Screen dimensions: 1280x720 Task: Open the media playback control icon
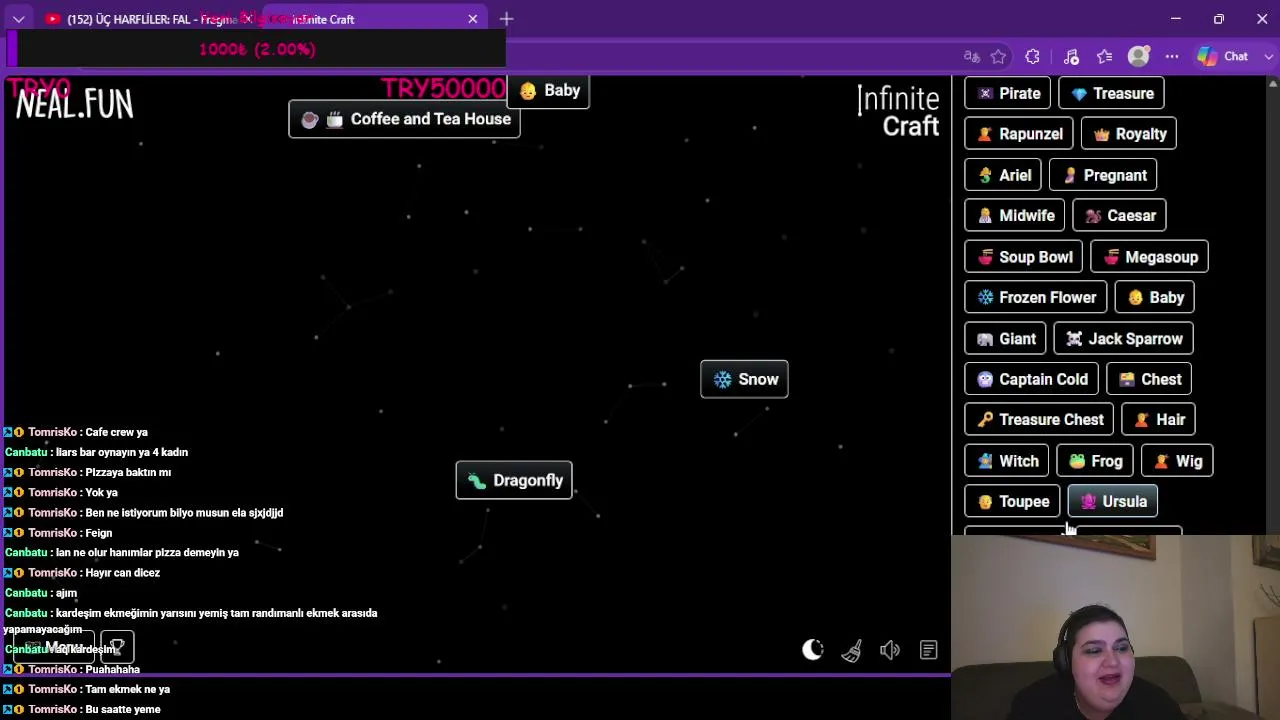(1071, 57)
